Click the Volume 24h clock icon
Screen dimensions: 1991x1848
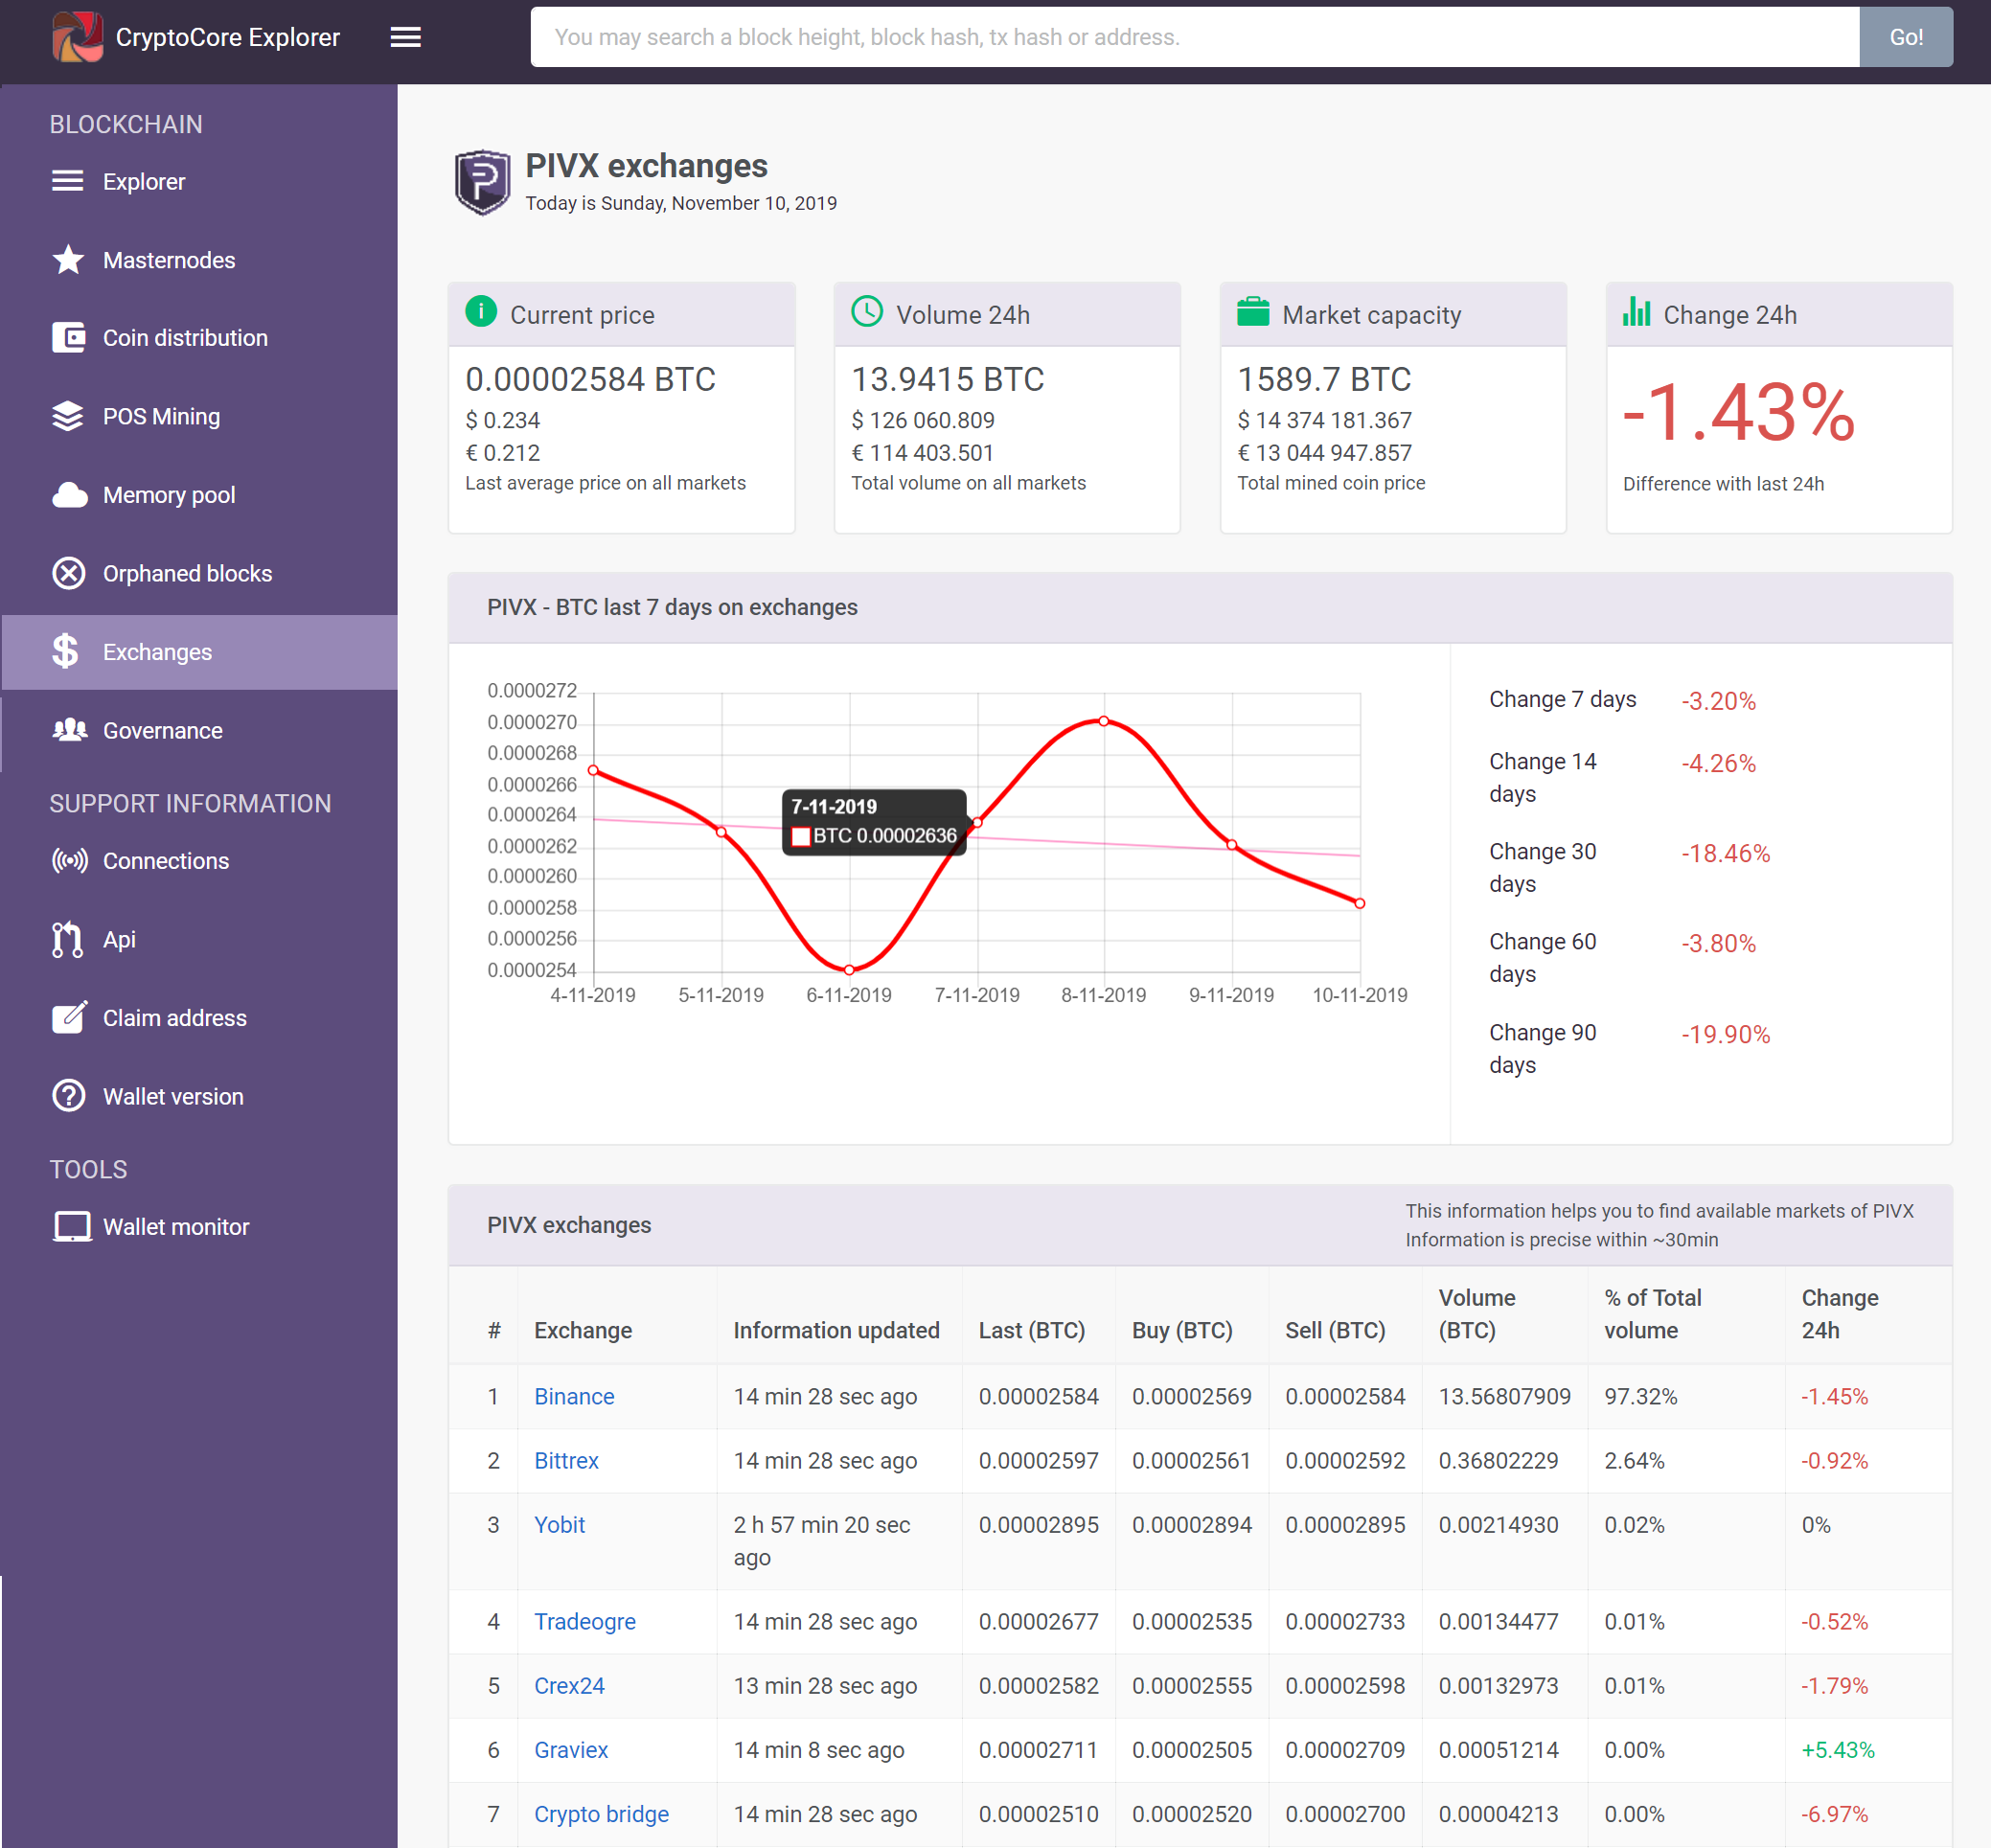tap(867, 312)
